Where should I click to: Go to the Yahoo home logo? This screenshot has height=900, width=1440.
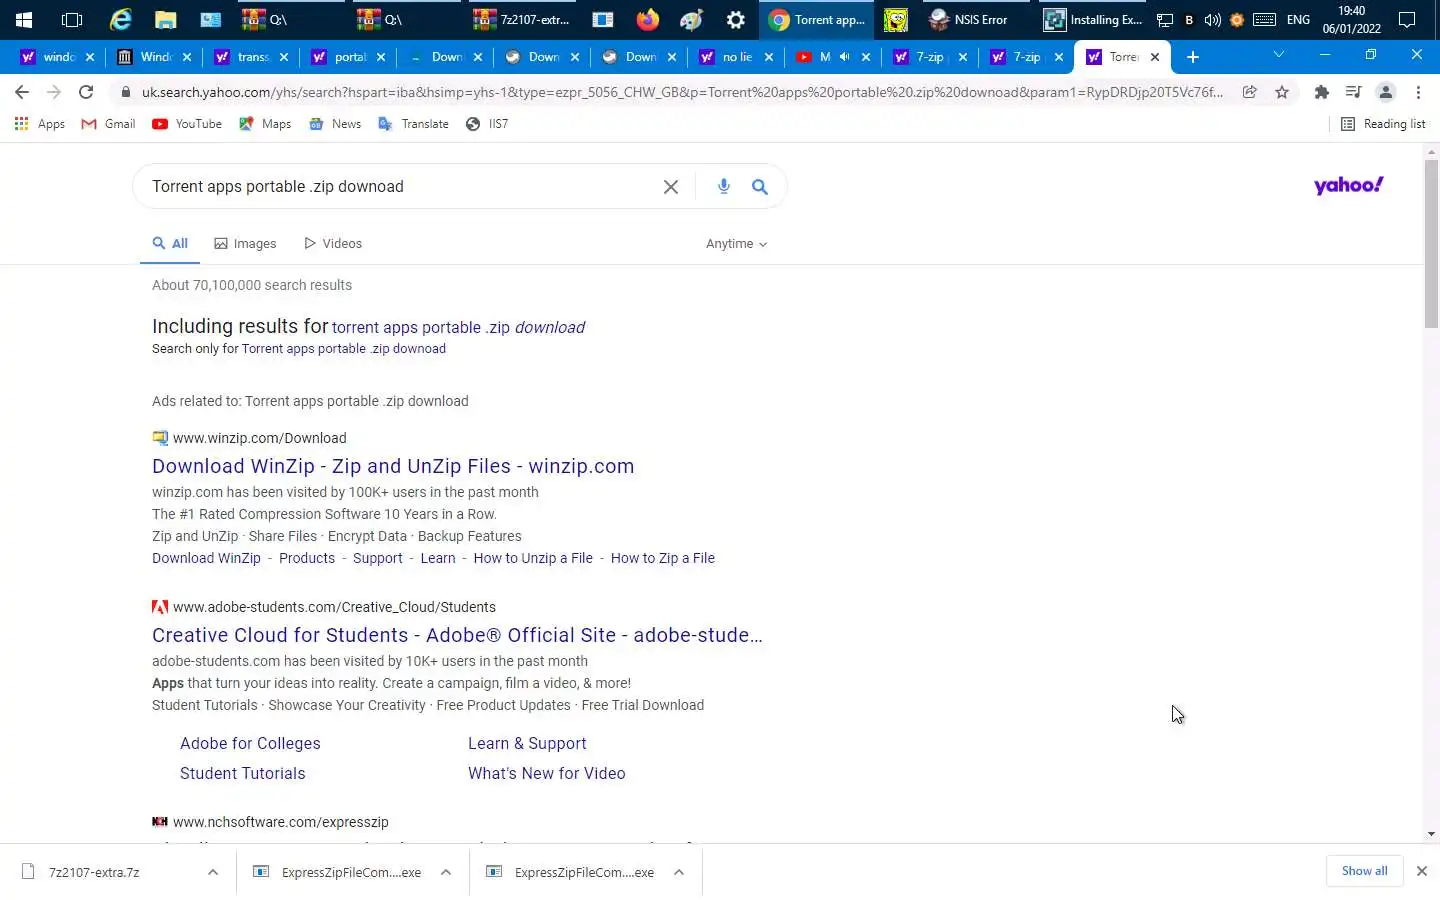[x=1348, y=185]
